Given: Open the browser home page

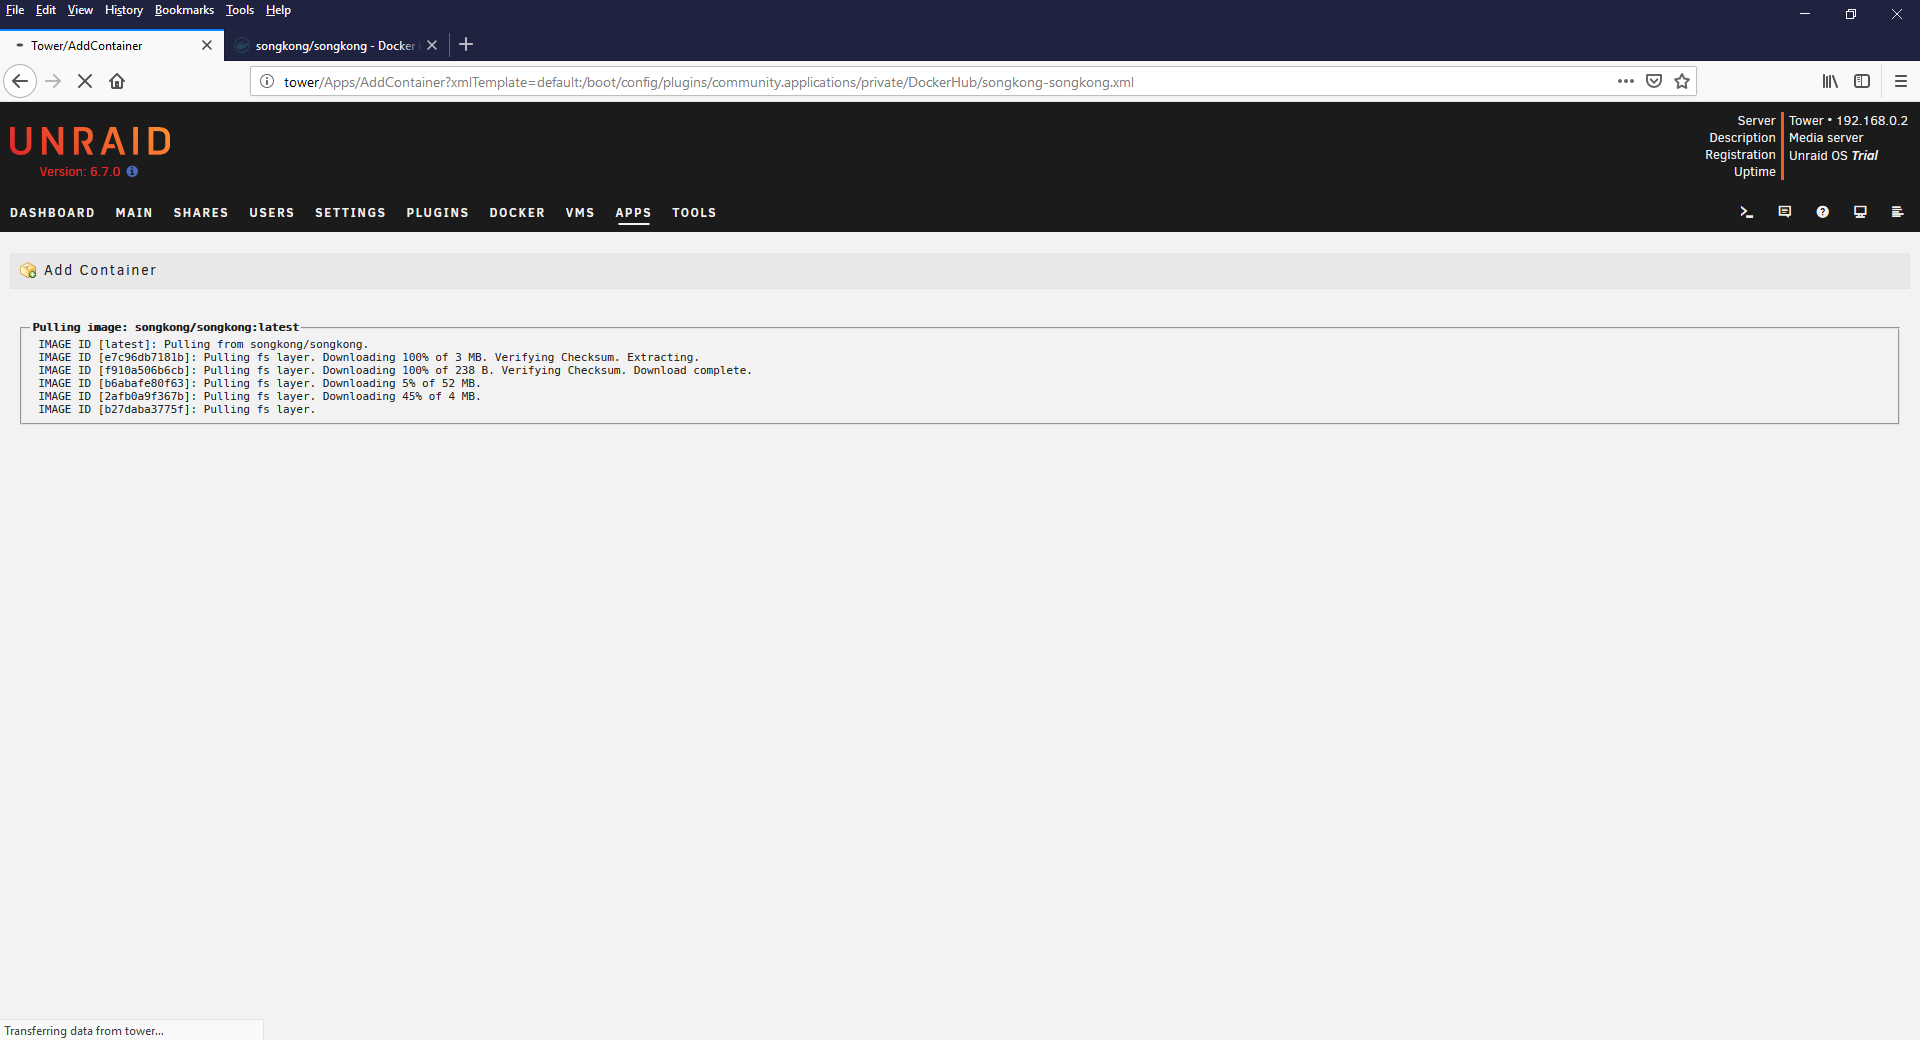Looking at the screenshot, I should tap(117, 81).
